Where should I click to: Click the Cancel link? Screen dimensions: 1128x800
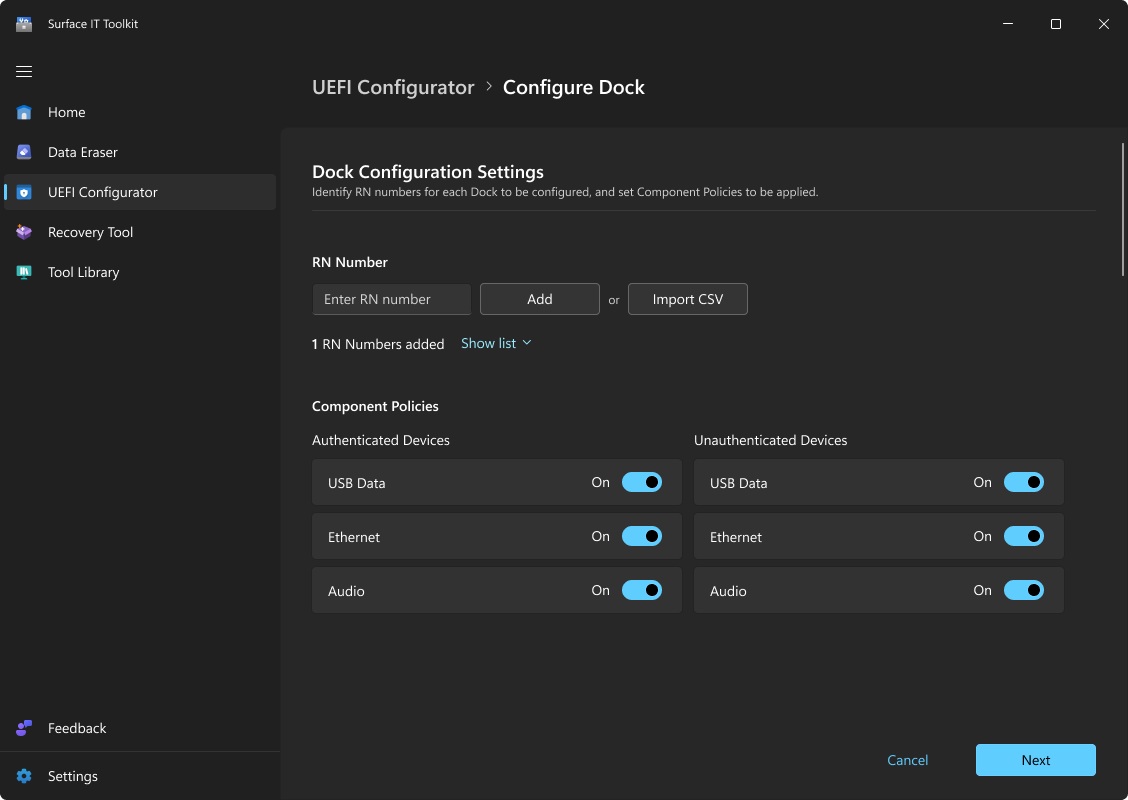907,760
